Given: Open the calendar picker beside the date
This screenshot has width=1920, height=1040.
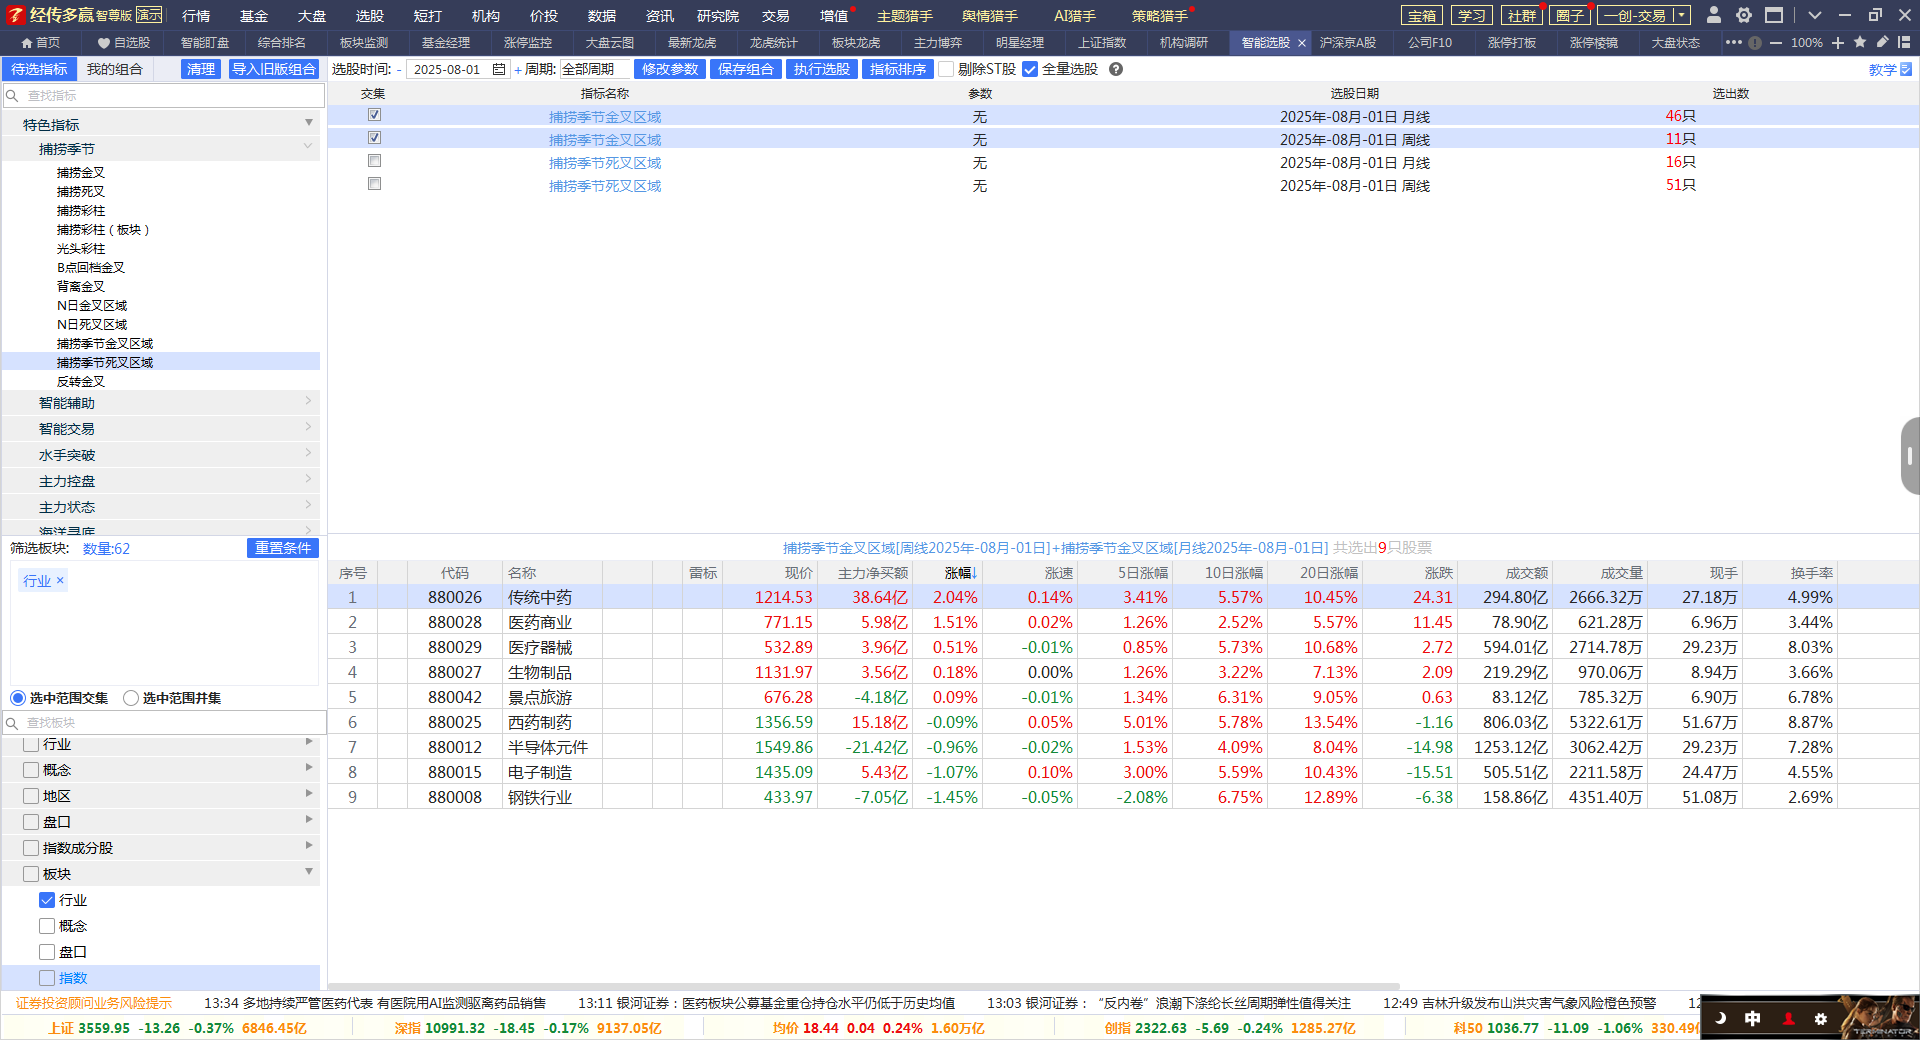Looking at the screenshot, I should (x=499, y=69).
